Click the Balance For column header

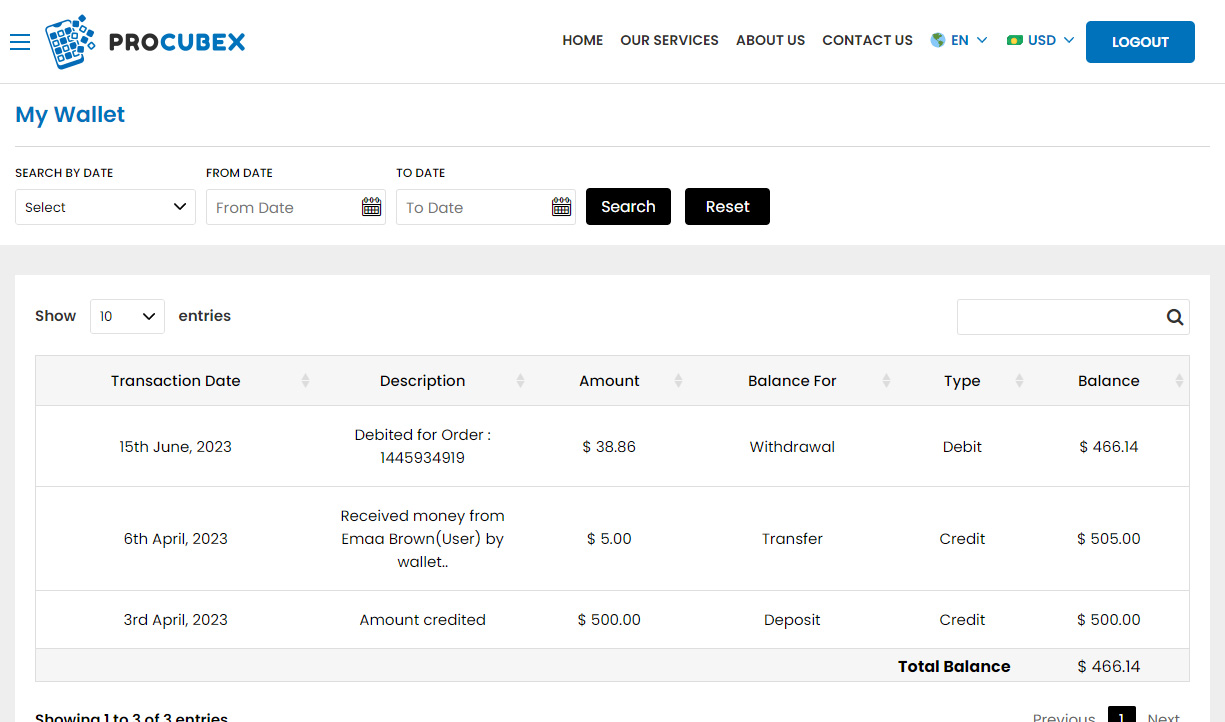792,381
